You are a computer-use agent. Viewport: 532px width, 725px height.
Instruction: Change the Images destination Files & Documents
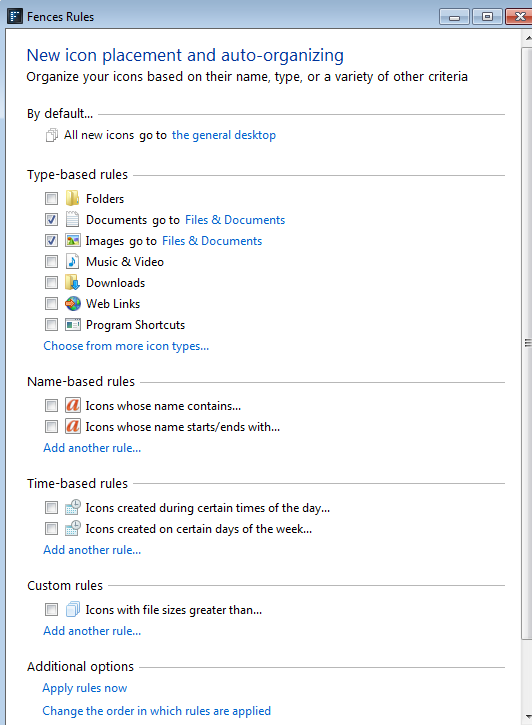click(212, 241)
